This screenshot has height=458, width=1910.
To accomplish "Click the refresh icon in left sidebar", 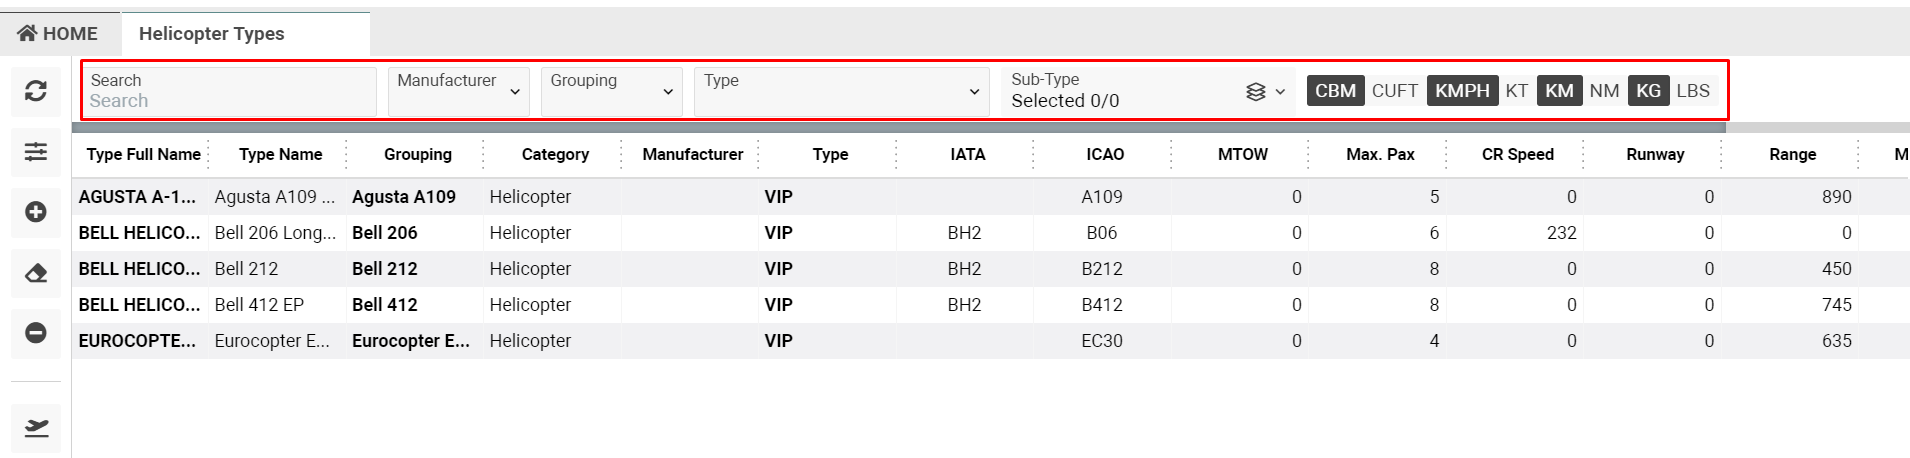I will click(36, 91).
